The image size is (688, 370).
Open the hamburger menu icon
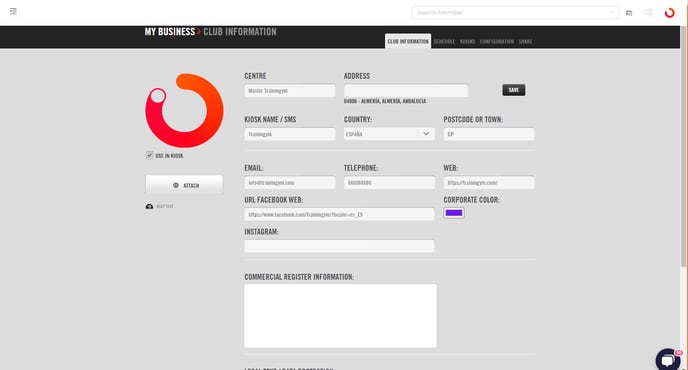pyautogui.click(x=13, y=11)
